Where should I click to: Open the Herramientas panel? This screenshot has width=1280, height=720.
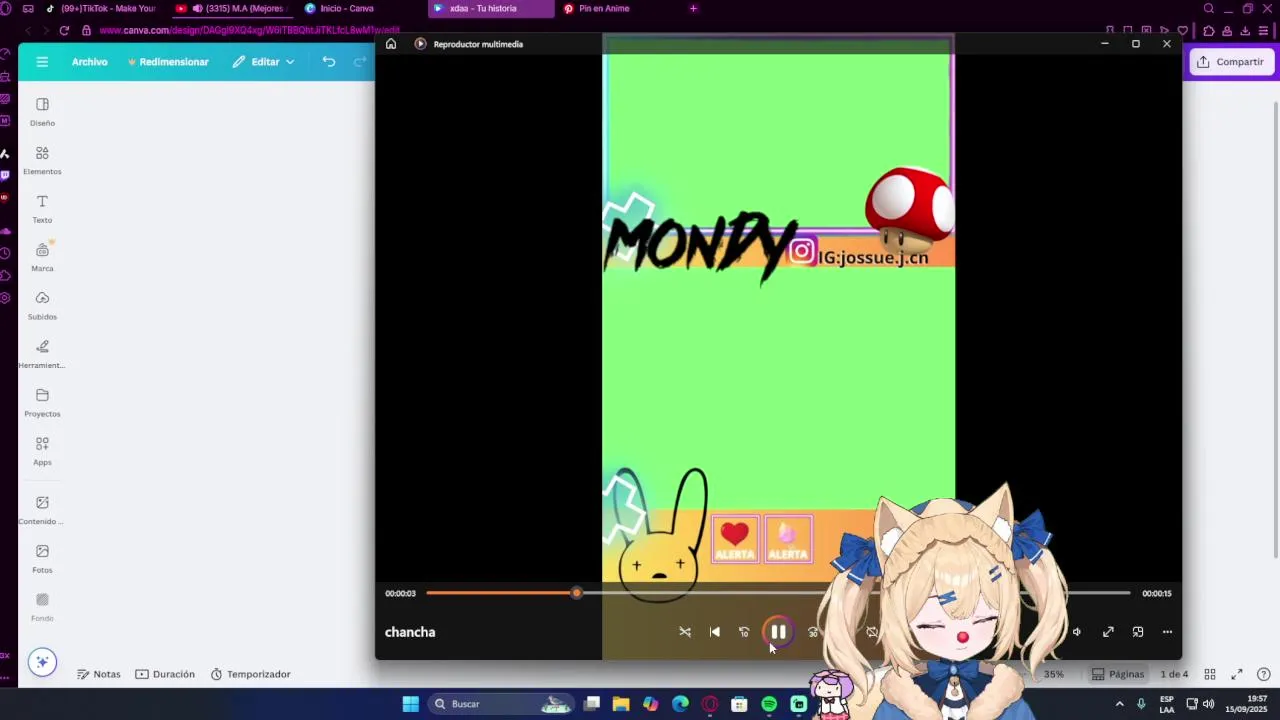(42, 354)
